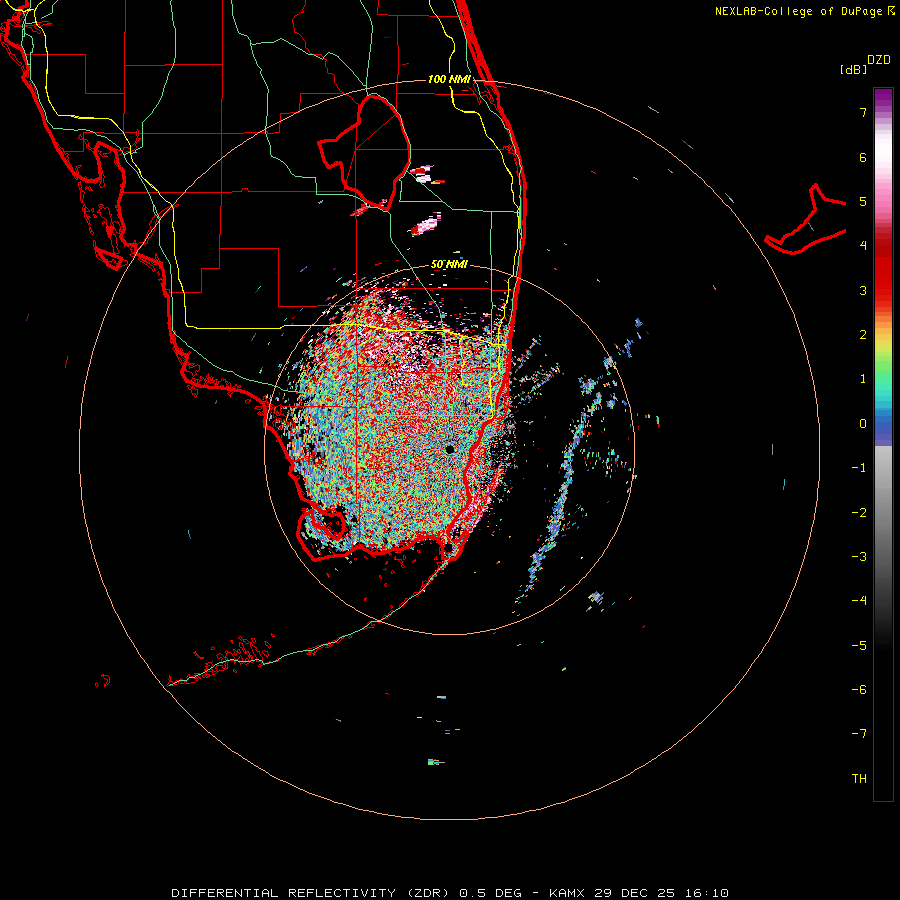Screen dimensions: 900x900
Task: Click the 2 value on the color scale
Action: (863, 335)
